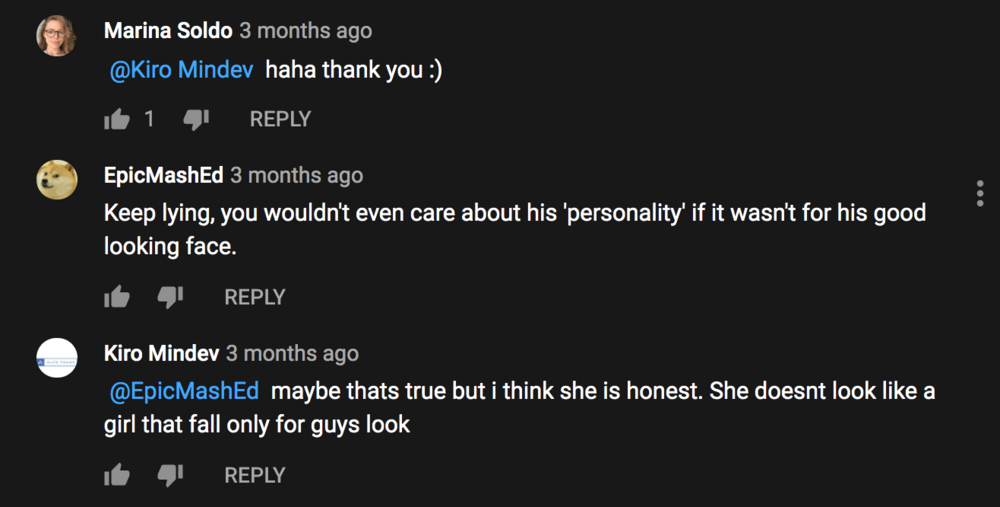Dislike Kiro Mindev's reply

[x=170, y=475]
